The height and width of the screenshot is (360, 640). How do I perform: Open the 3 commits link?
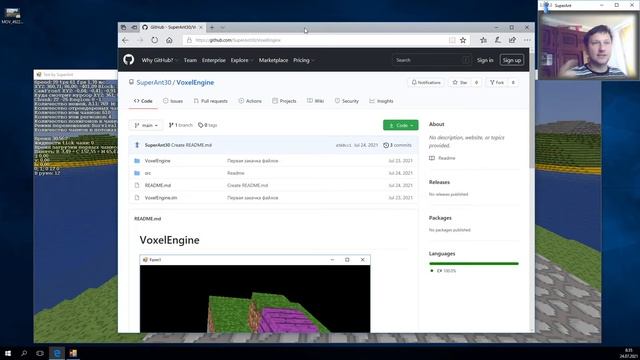click(397, 145)
